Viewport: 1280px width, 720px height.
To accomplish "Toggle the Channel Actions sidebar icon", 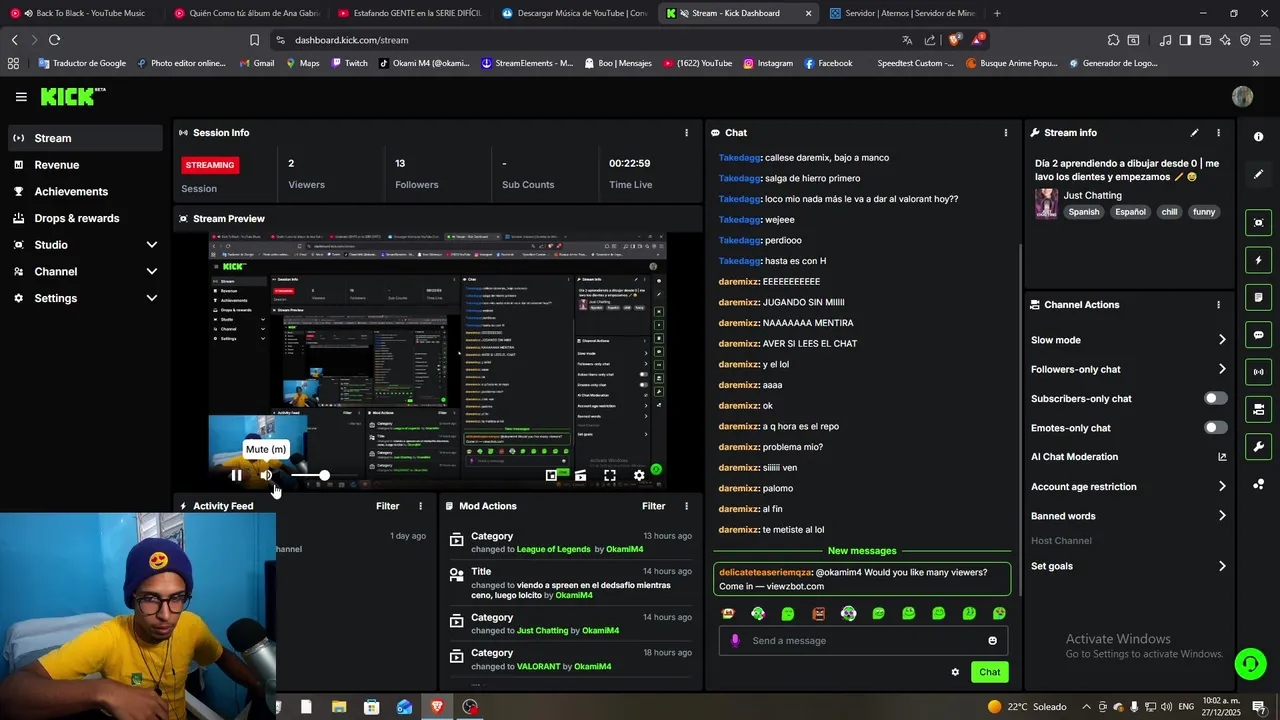I will pyautogui.click(x=1258, y=409).
